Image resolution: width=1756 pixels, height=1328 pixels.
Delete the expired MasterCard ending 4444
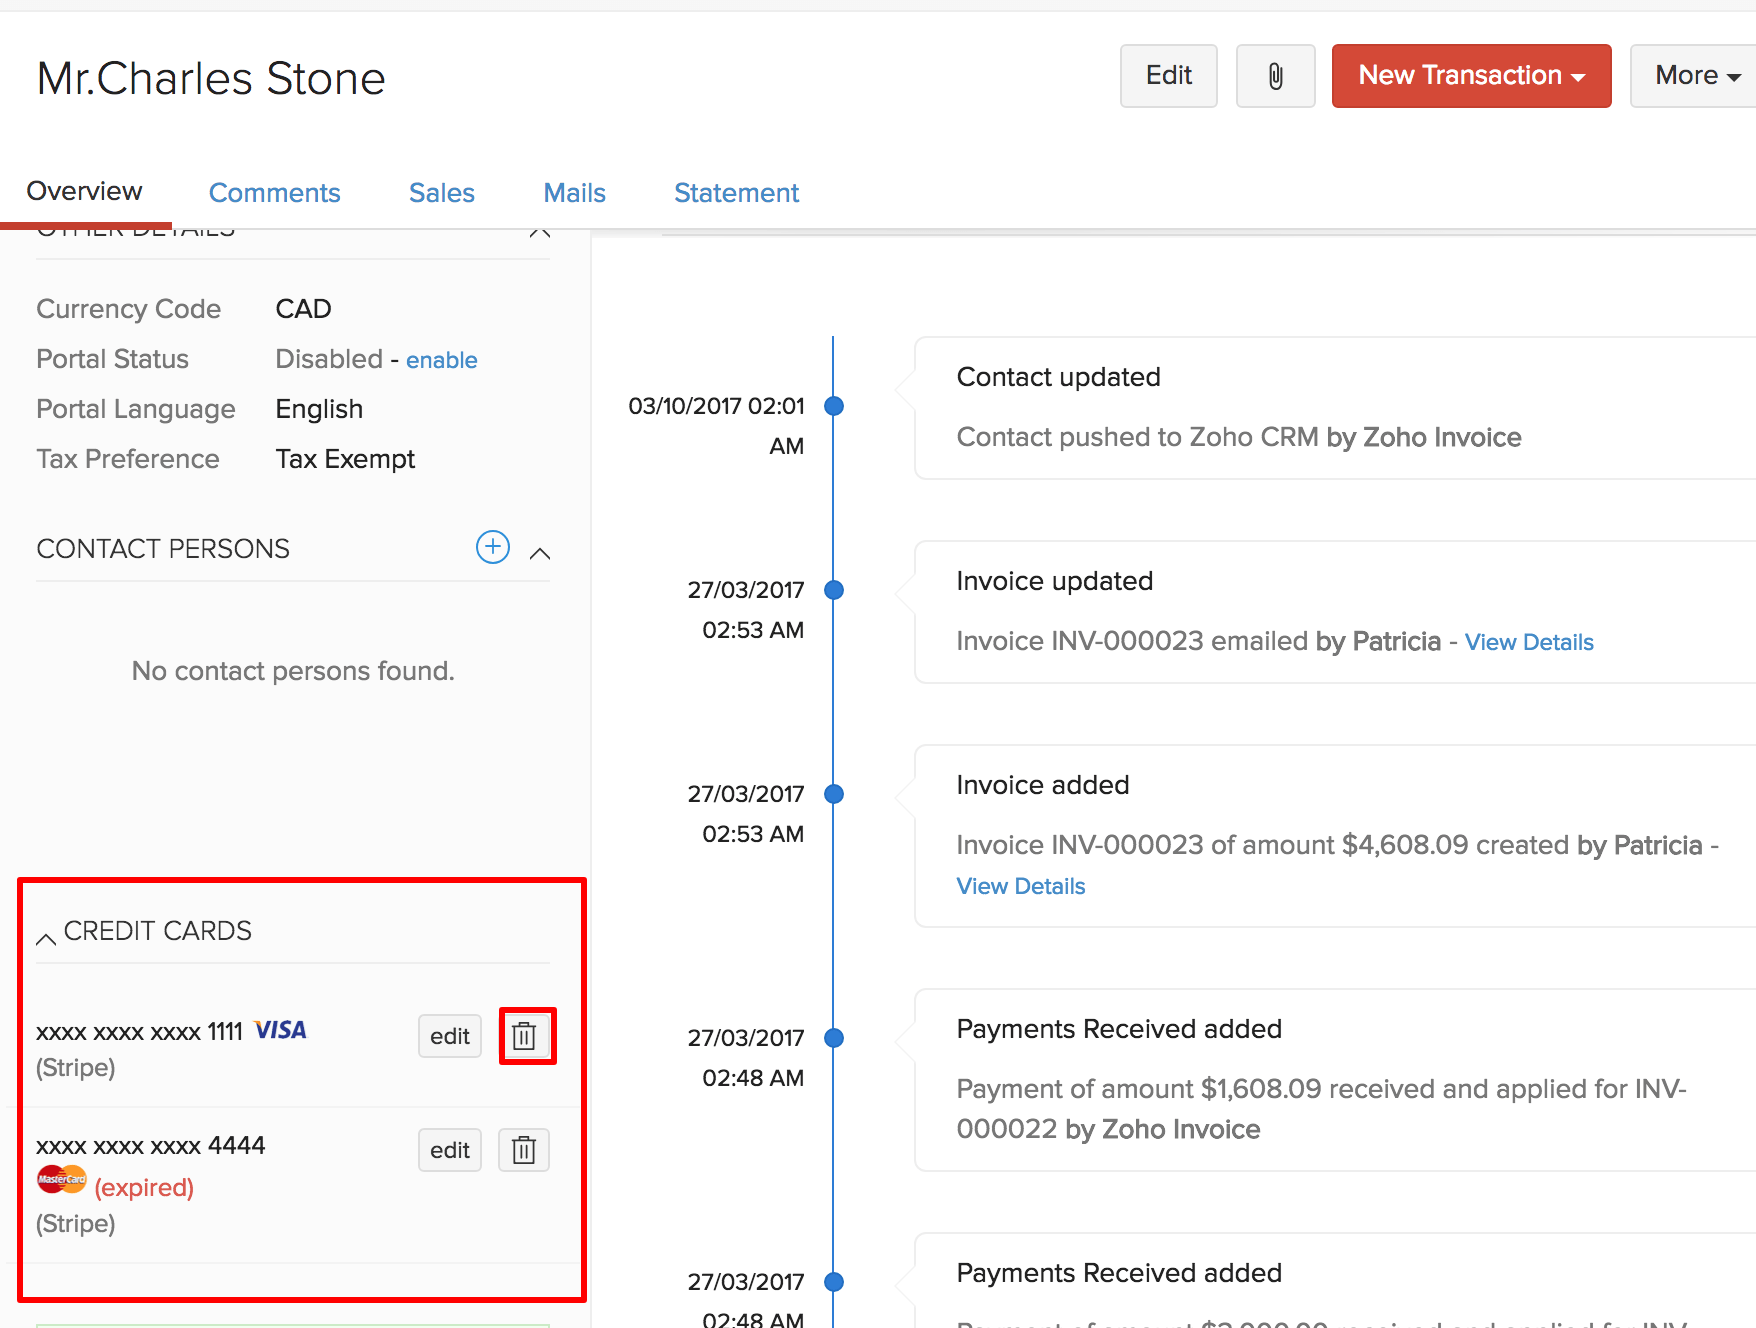[524, 1150]
